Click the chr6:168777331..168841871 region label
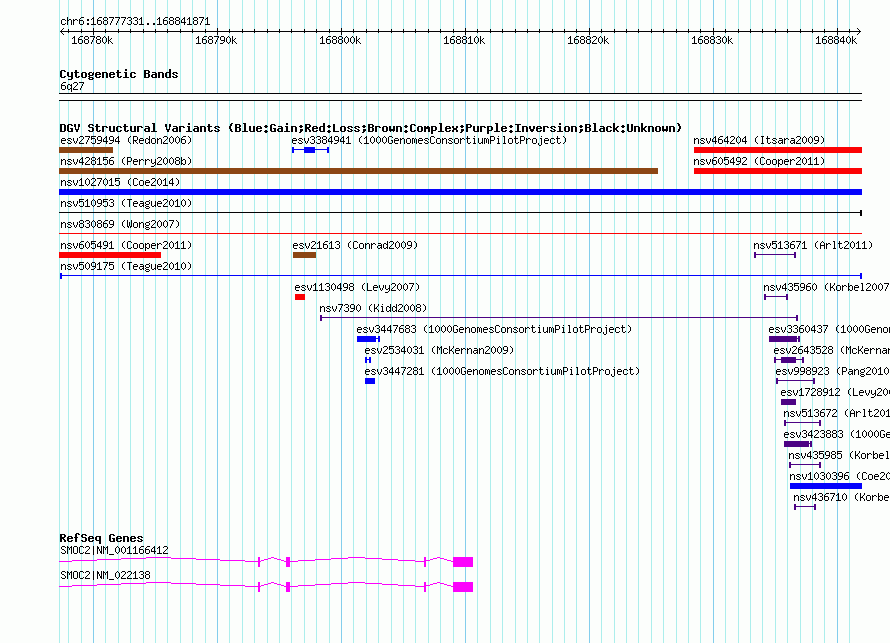The height and width of the screenshot is (643, 890). pos(135,21)
